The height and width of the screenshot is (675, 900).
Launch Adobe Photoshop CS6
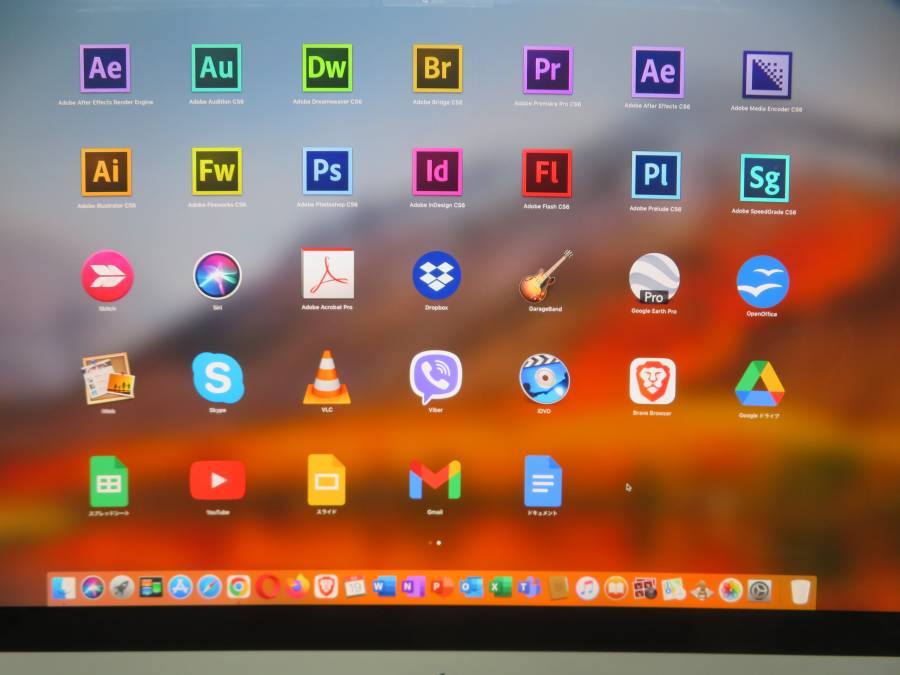(327, 171)
